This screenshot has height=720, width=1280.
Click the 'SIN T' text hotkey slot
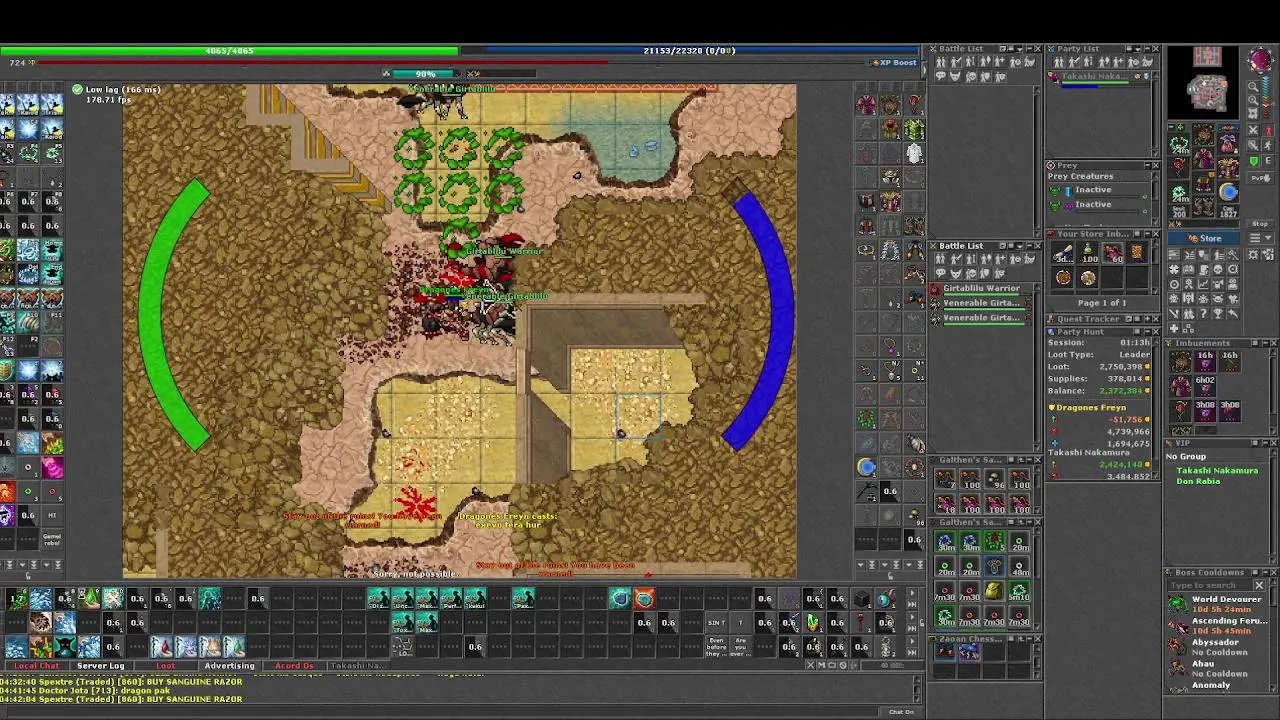[x=717, y=623]
